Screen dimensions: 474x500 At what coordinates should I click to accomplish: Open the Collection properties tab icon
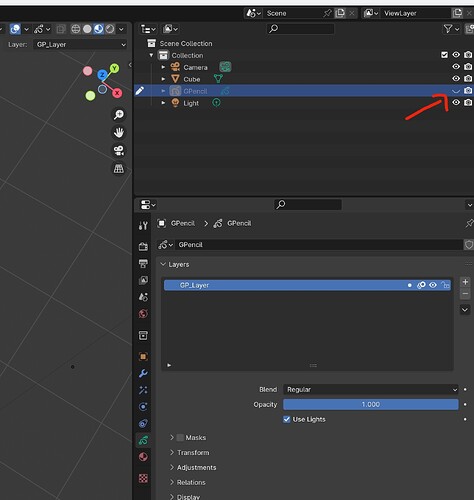pyautogui.click(x=143, y=335)
